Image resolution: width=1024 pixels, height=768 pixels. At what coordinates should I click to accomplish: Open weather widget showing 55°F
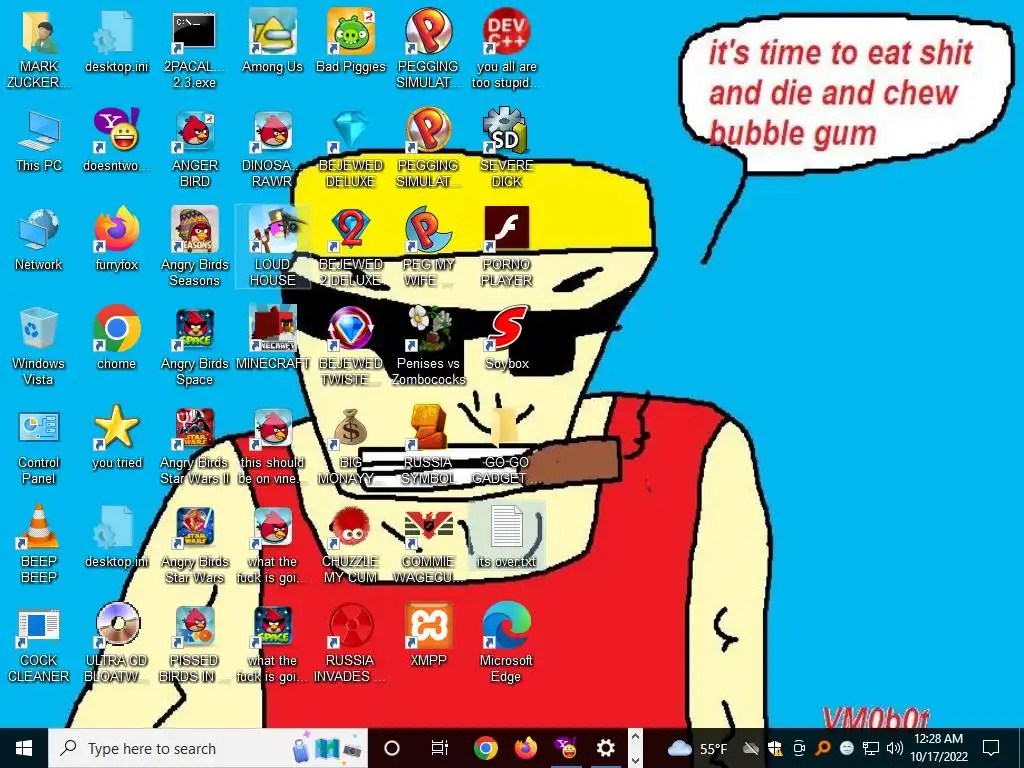pos(697,748)
